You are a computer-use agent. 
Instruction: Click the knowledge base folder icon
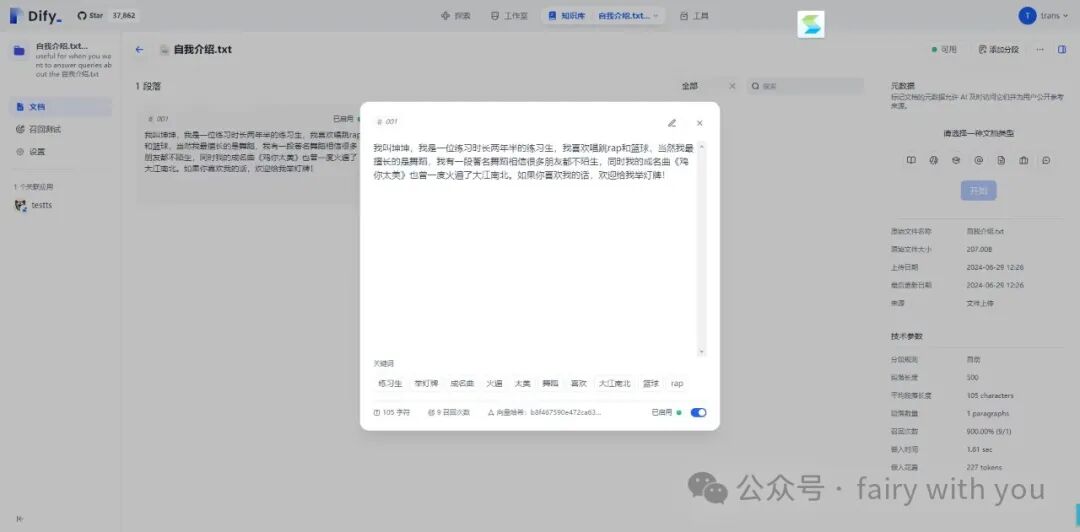(x=19, y=50)
